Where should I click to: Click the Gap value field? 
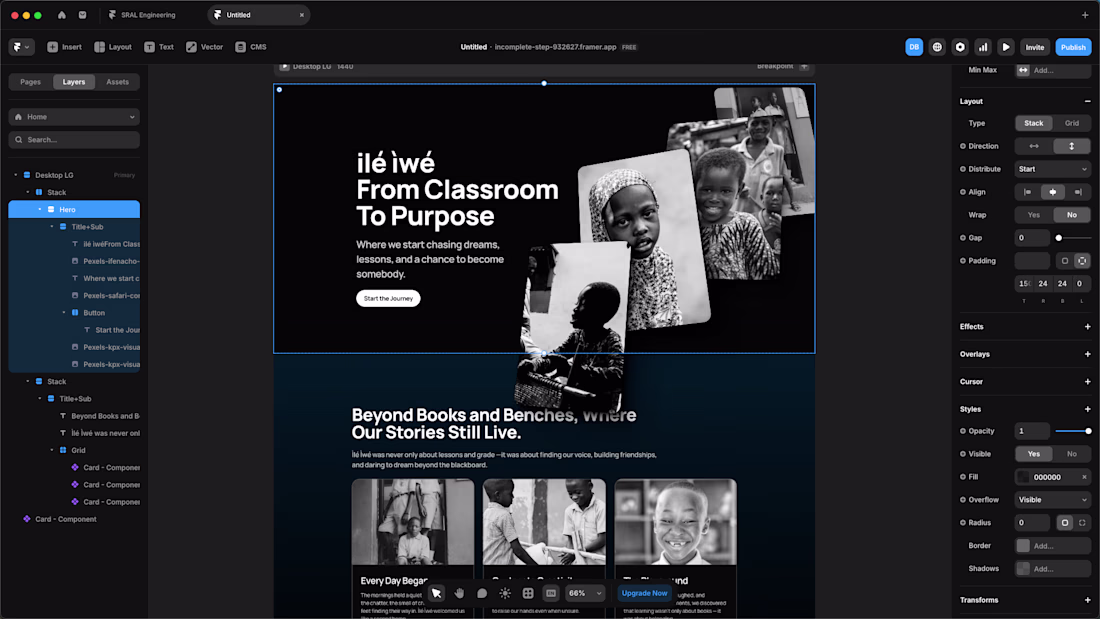click(x=1032, y=238)
